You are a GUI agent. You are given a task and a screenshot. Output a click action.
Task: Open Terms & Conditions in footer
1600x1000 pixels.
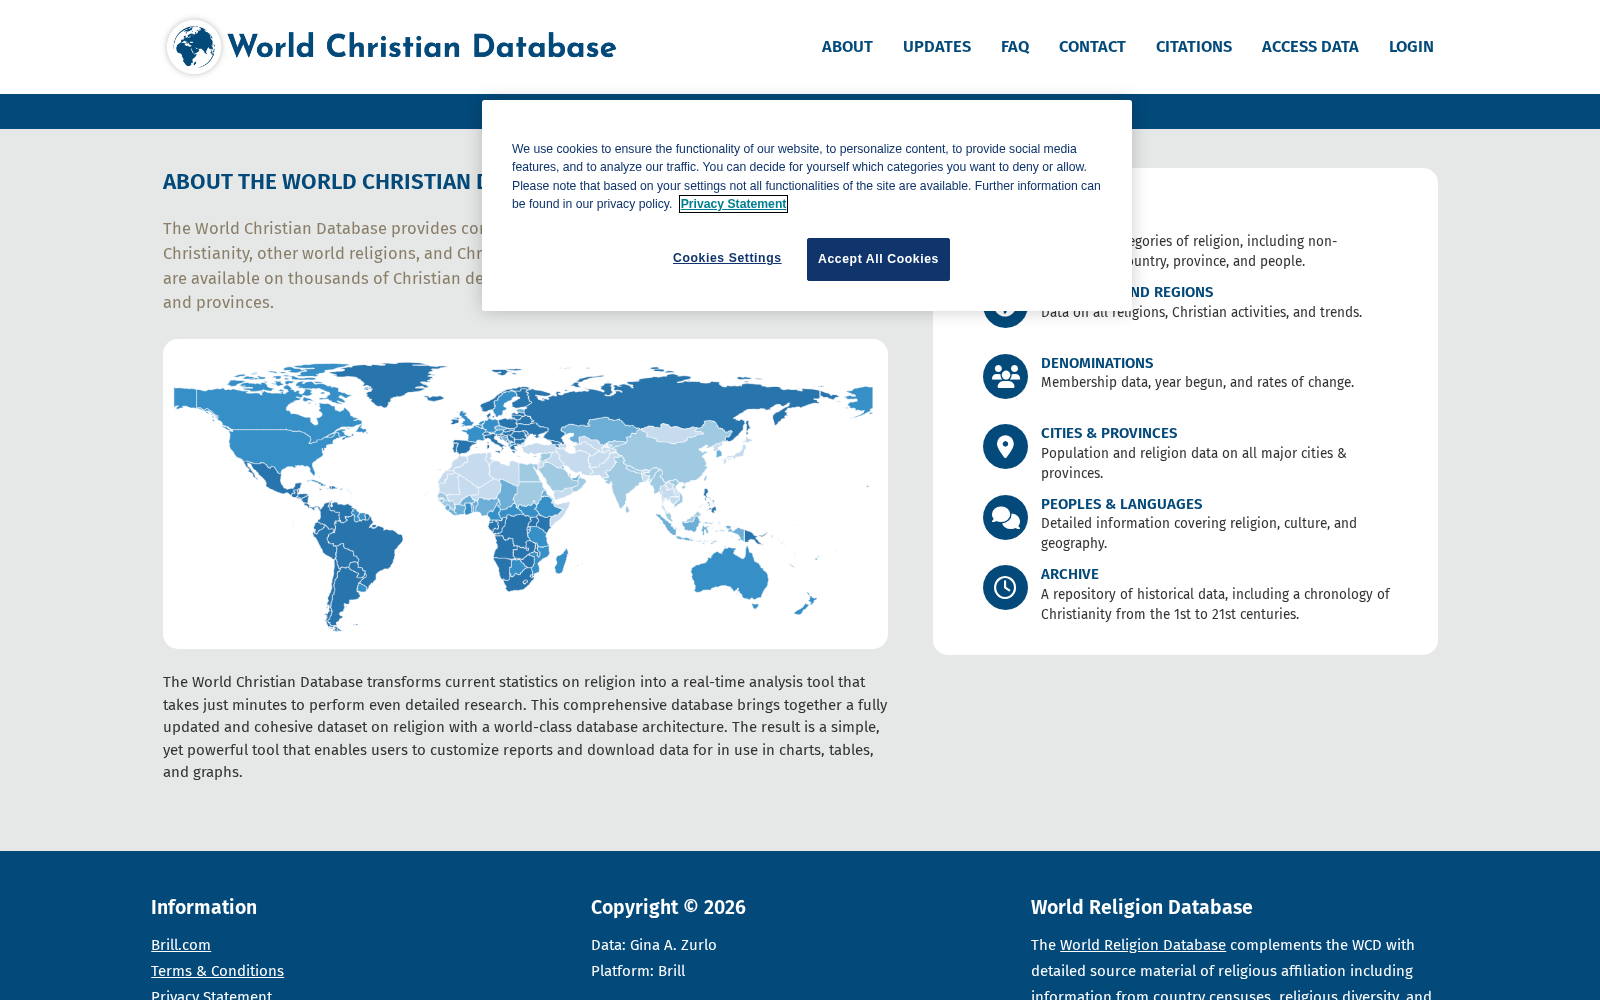217,971
